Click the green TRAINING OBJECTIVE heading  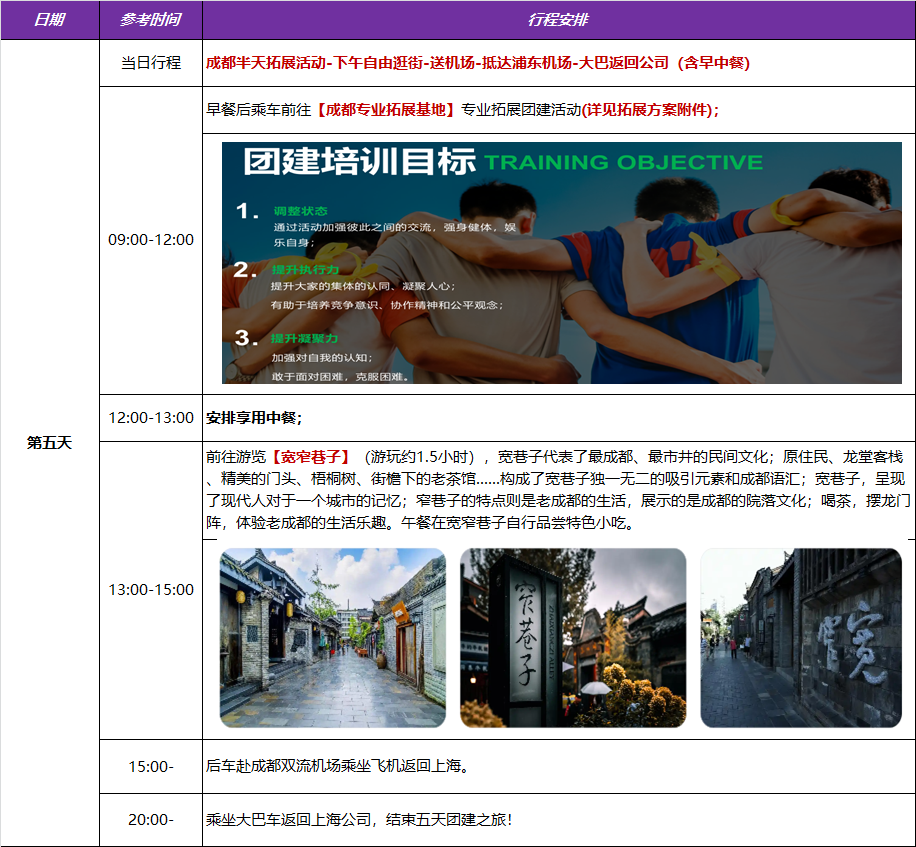coord(623,163)
